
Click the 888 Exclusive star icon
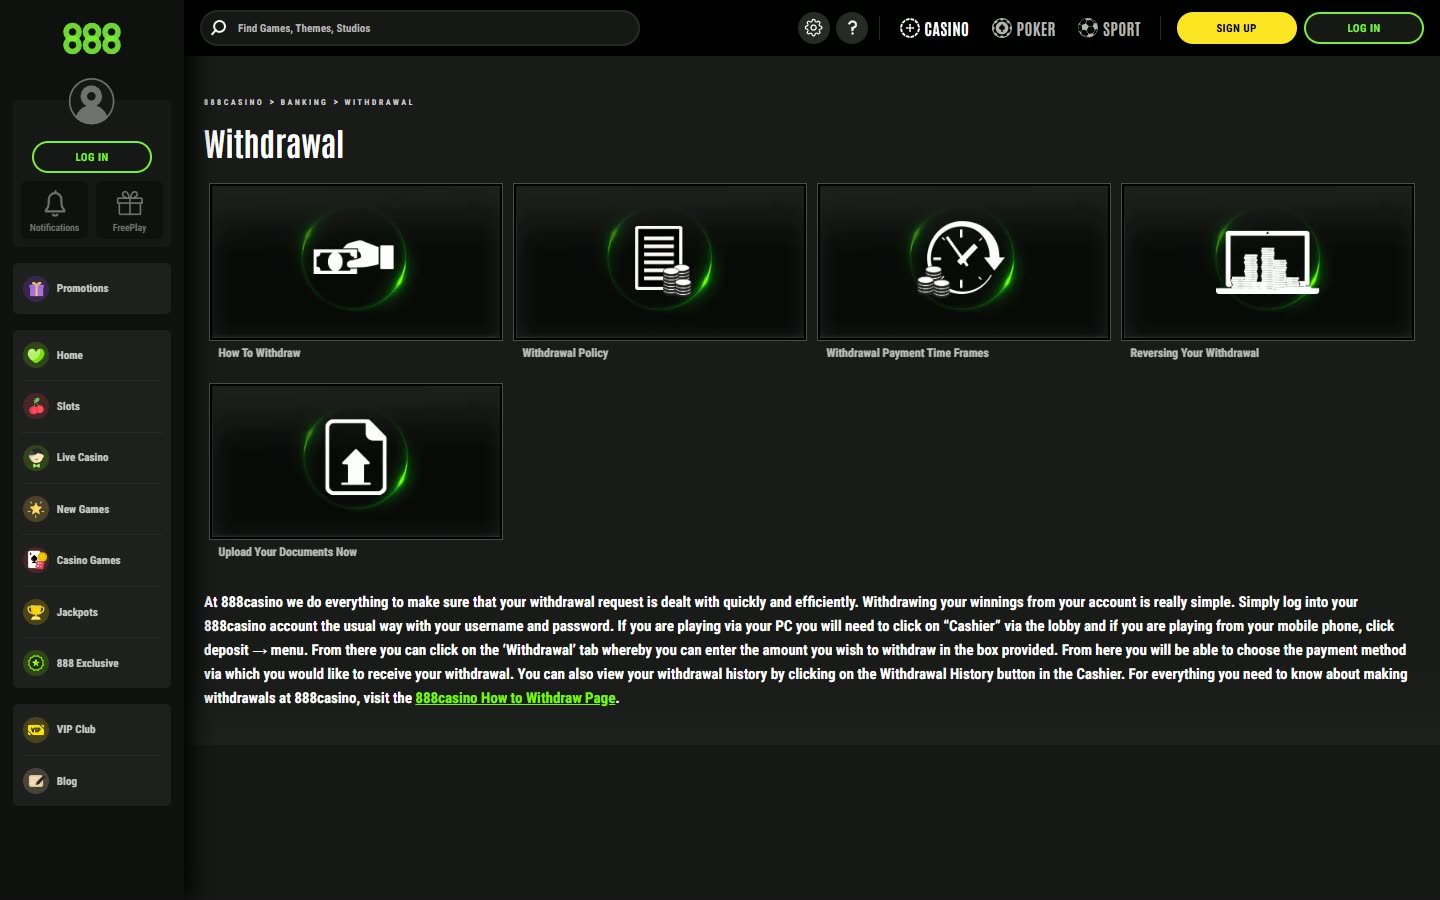pyautogui.click(x=36, y=663)
